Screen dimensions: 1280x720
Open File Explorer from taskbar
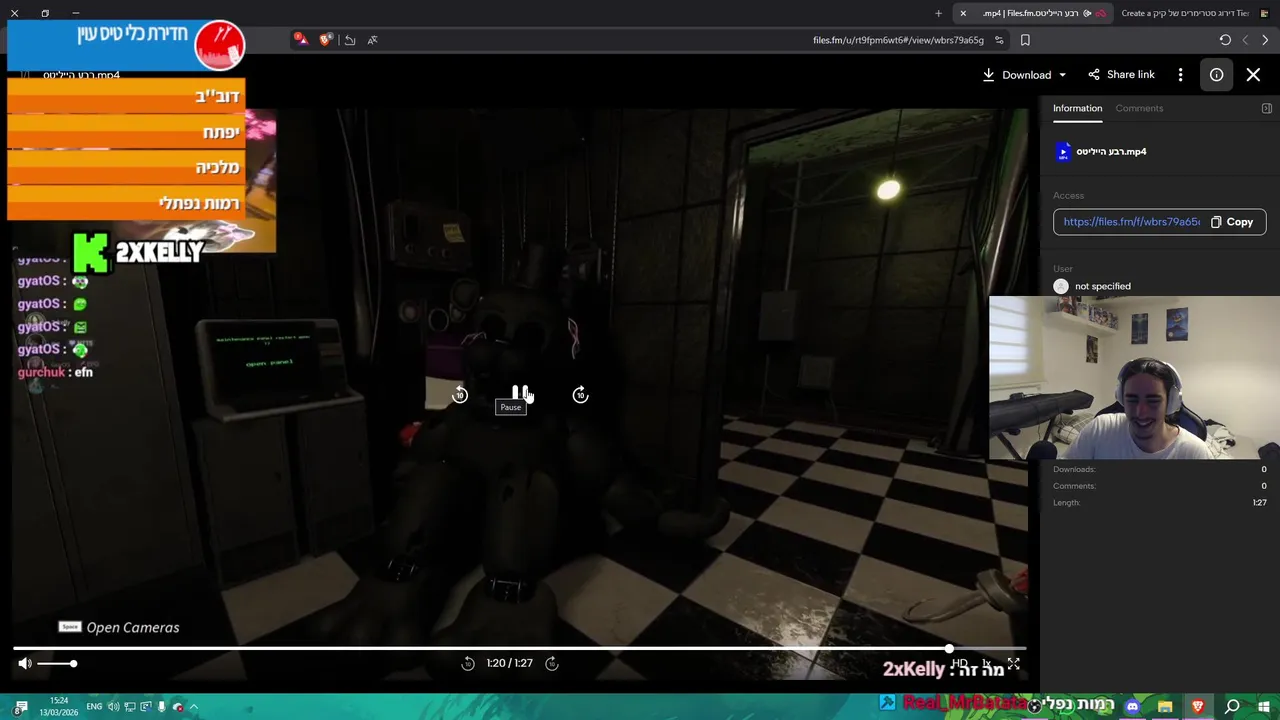coord(1165,707)
